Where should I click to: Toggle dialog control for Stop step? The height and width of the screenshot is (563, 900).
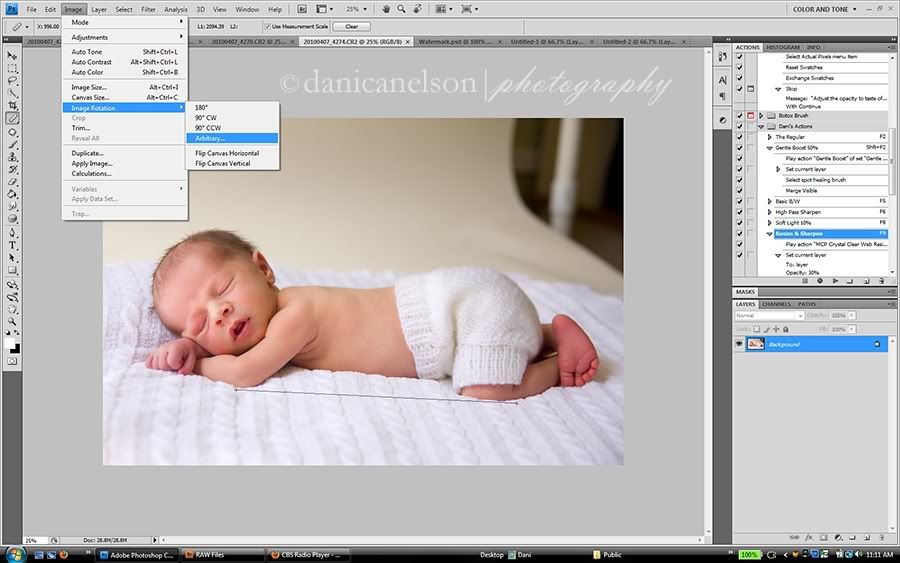point(750,89)
